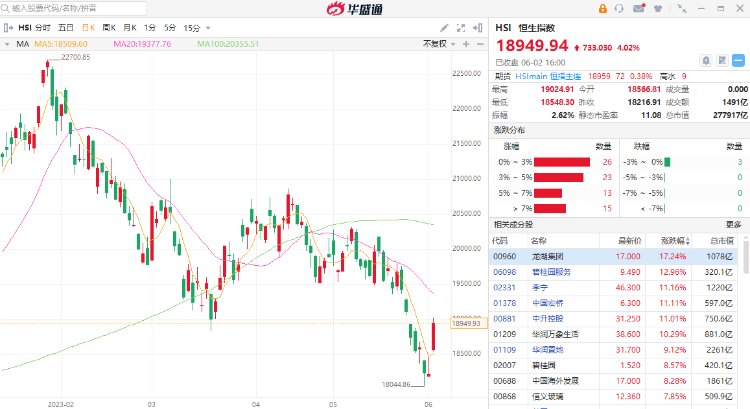The height and width of the screenshot is (409, 750).
Task: Select stock row 00881 中升控股
Action: [x=613, y=319]
